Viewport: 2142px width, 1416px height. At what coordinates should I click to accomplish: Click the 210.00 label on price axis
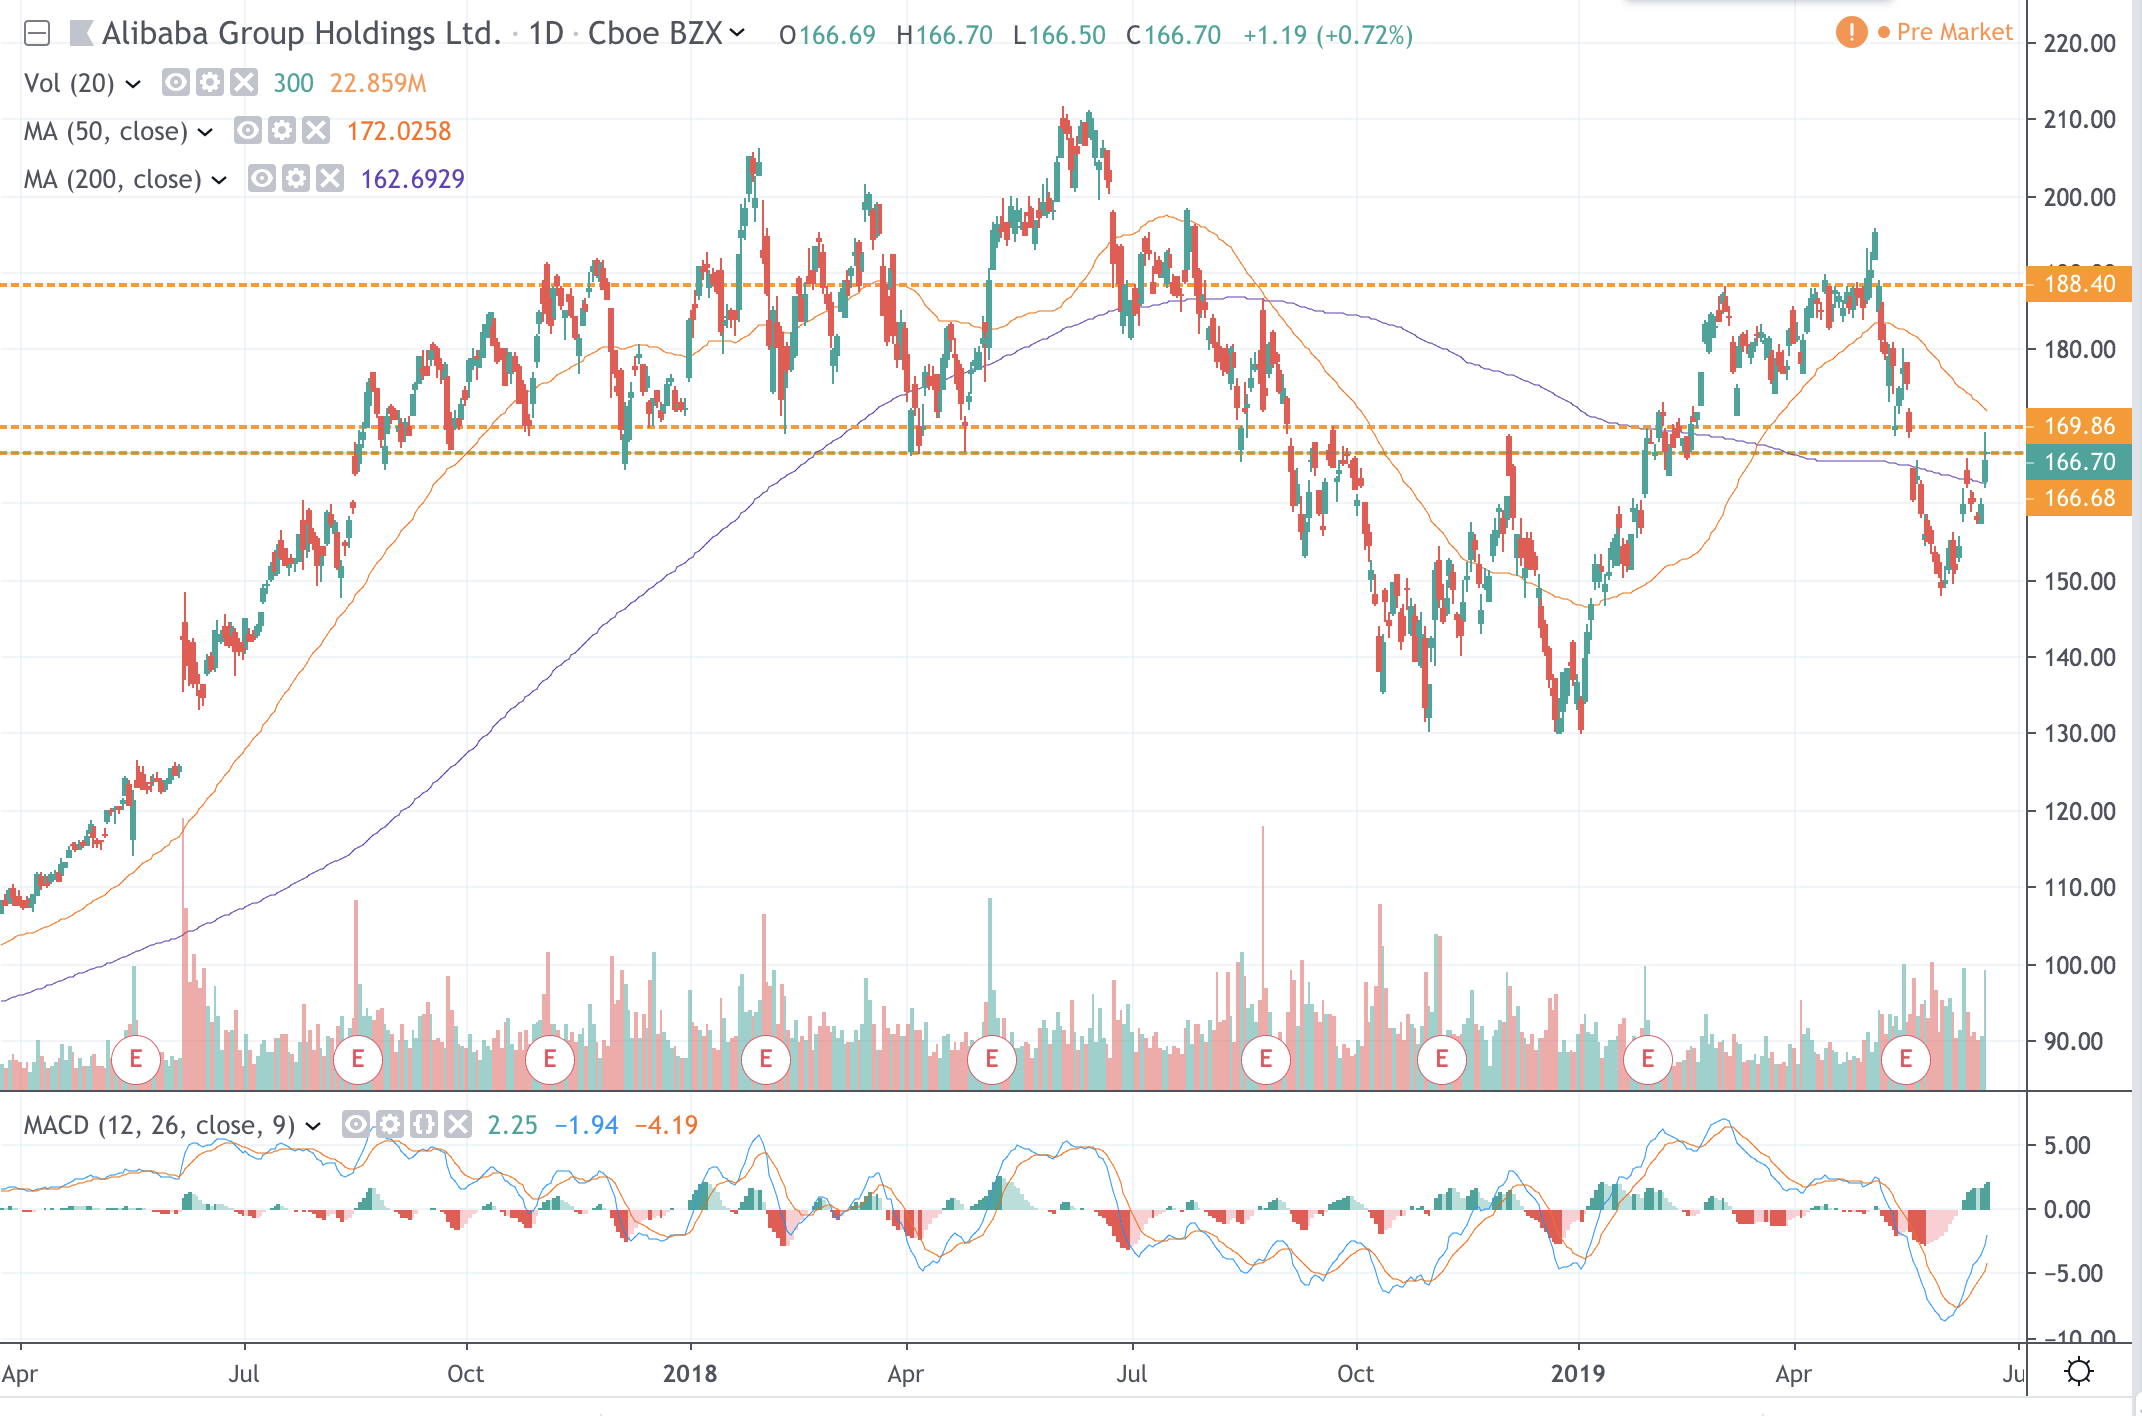[2079, 120]
